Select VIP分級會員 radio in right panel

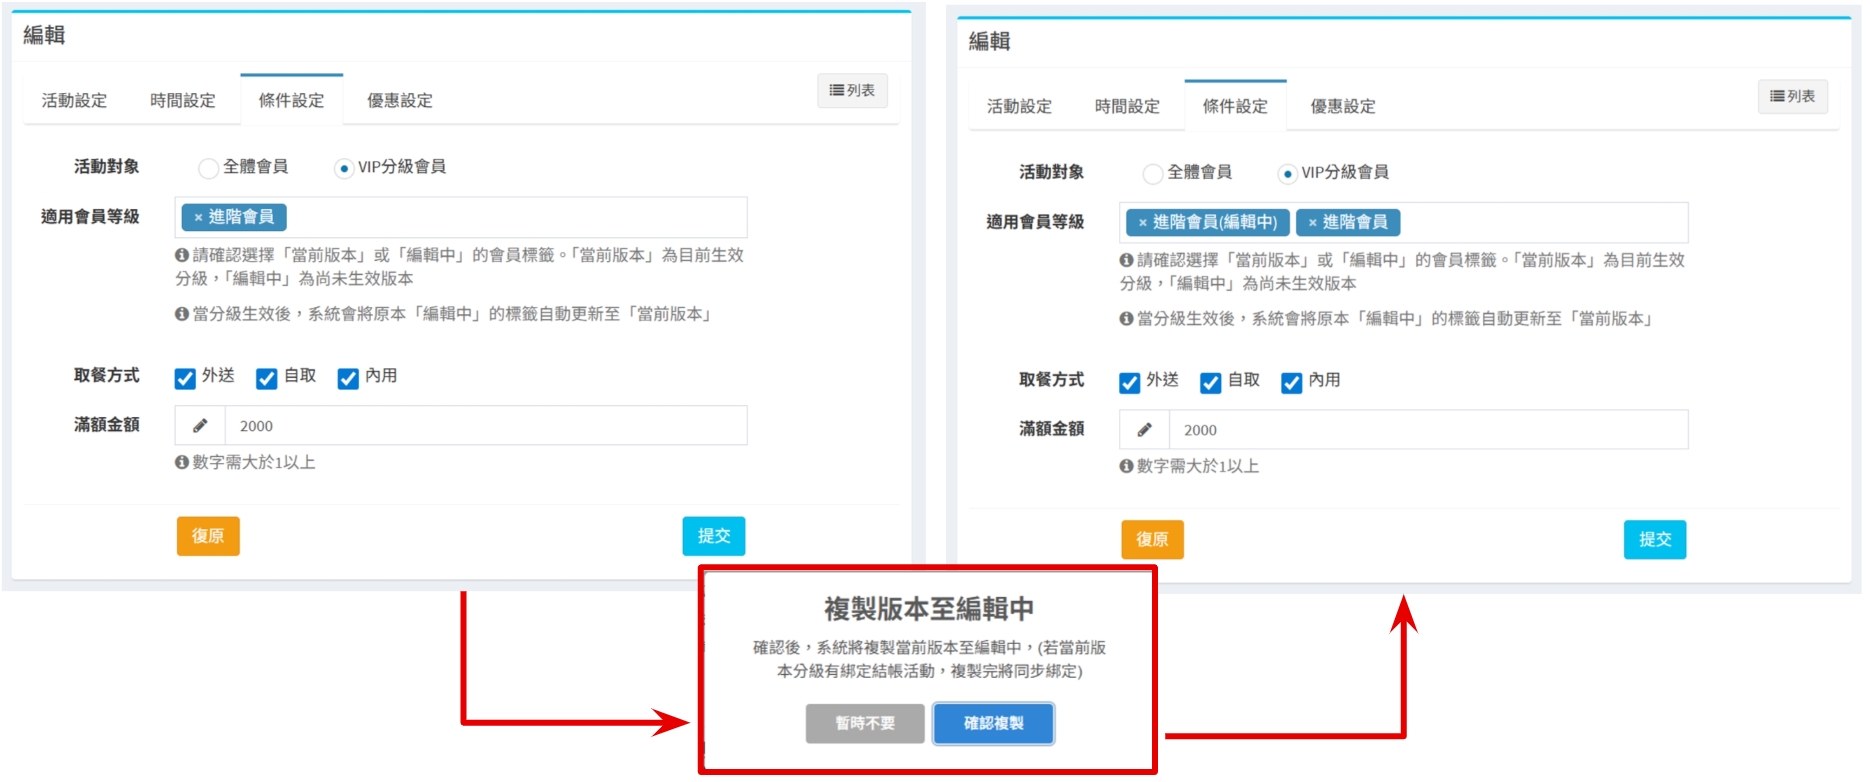[1287, 174]
